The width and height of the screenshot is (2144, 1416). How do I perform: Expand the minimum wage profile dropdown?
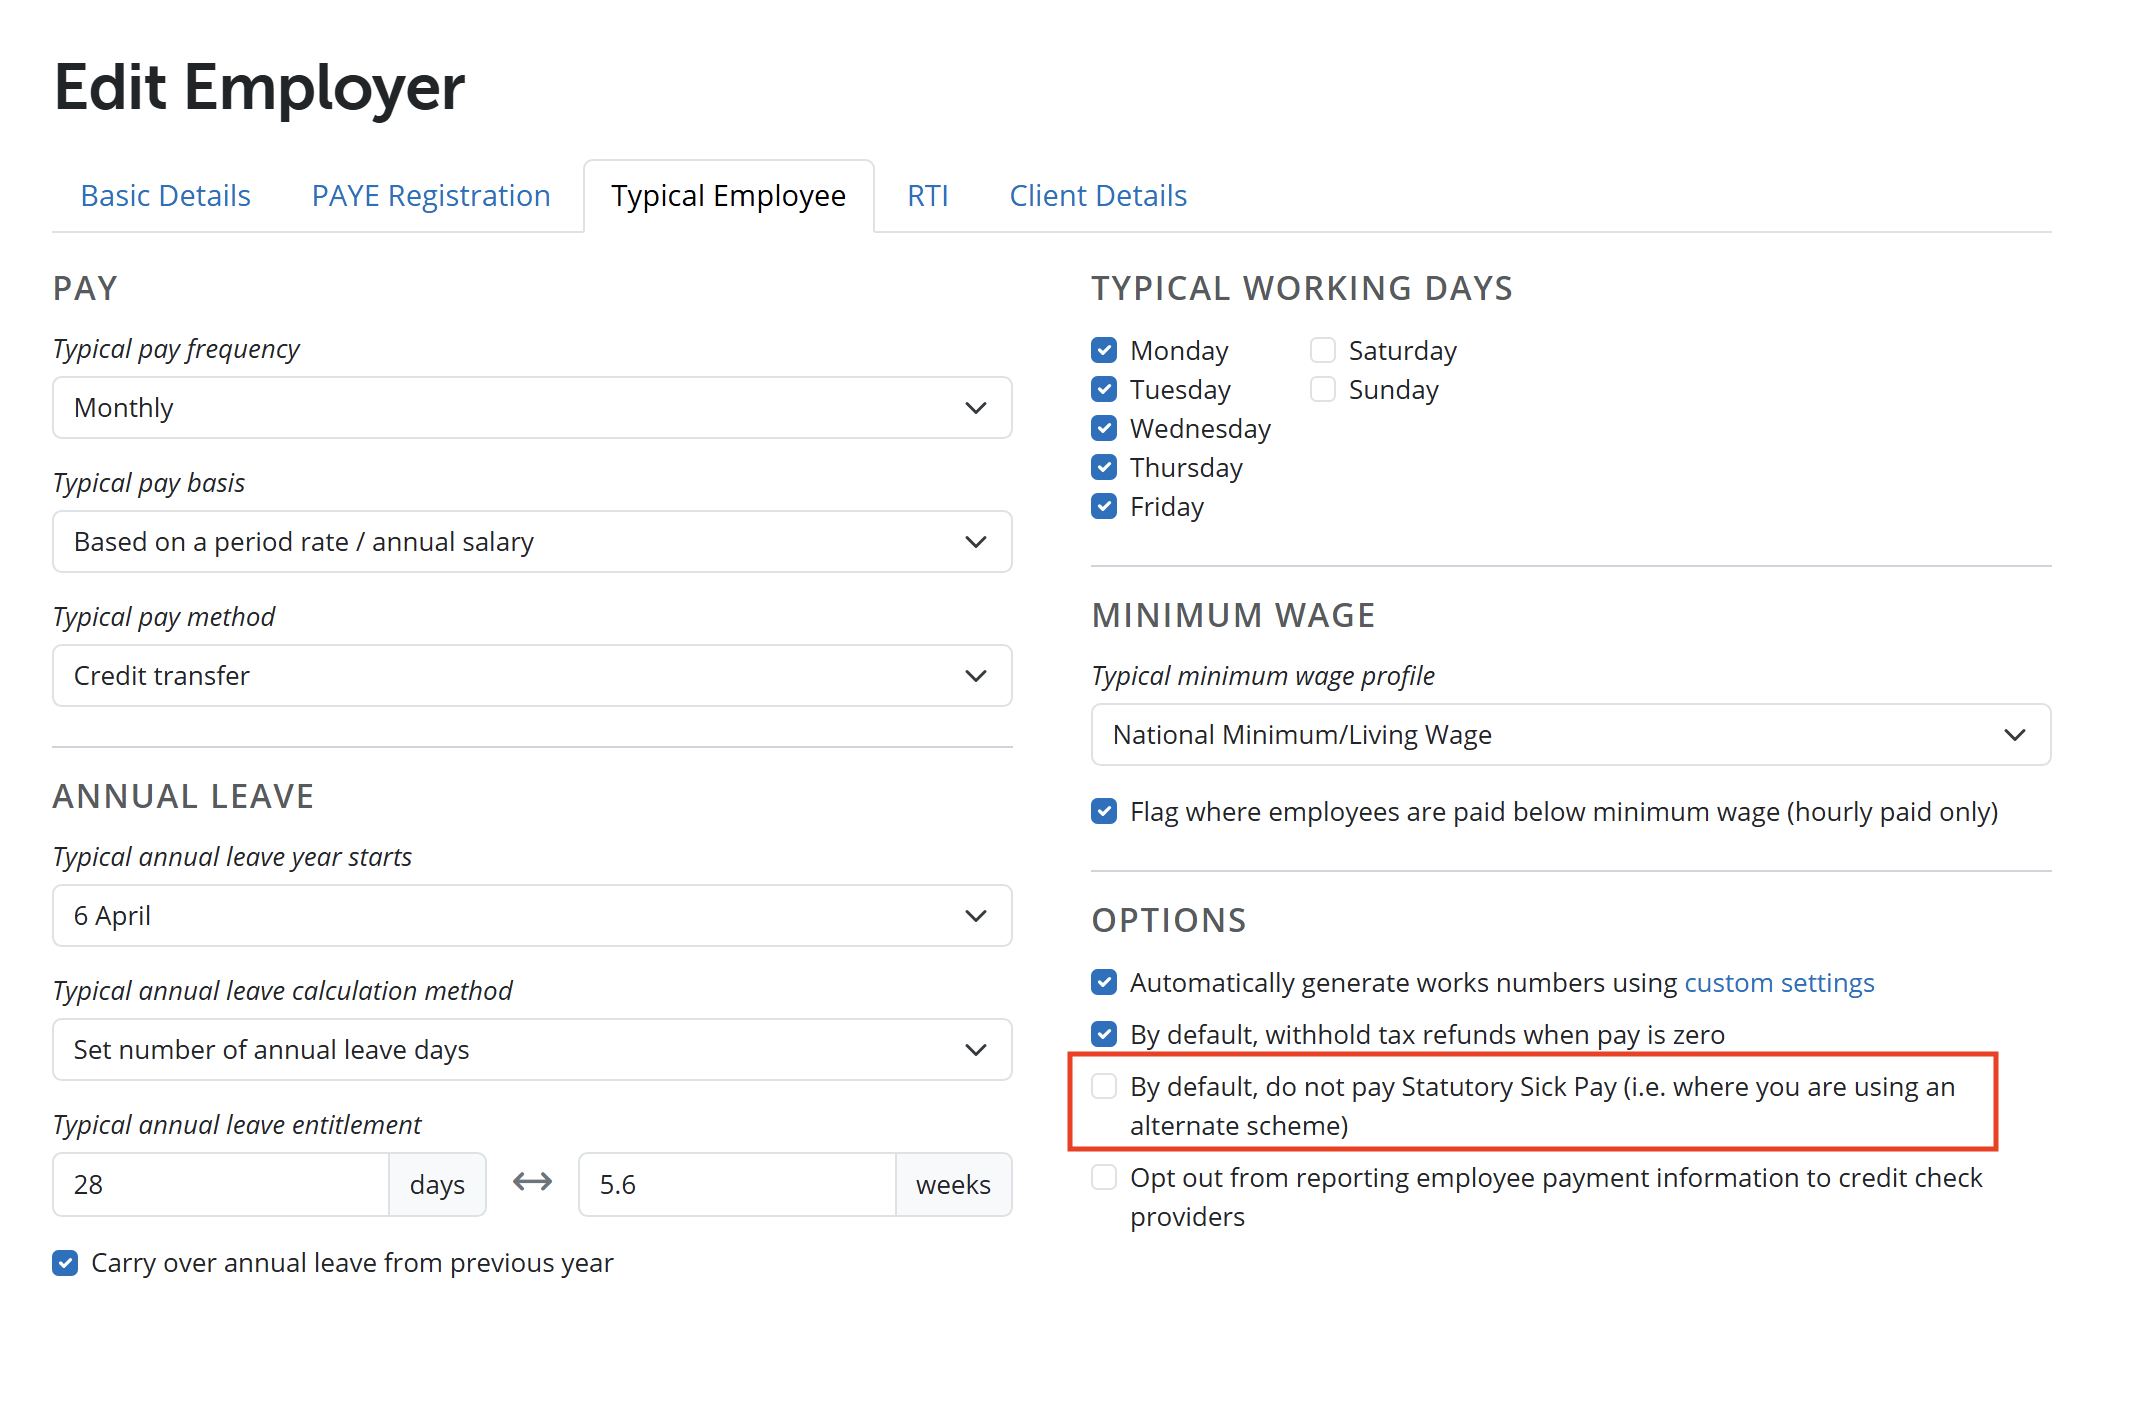[1570, 735]
